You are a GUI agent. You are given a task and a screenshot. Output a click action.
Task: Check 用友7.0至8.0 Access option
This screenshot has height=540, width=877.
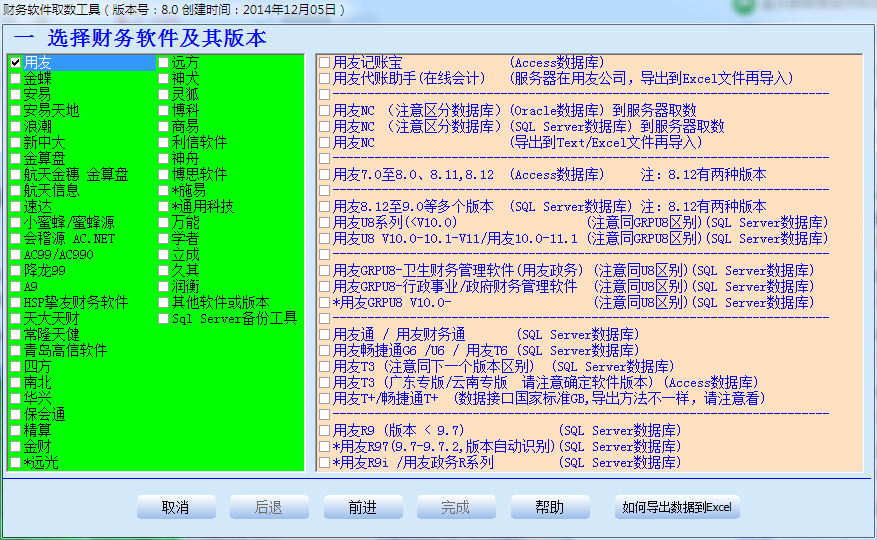[x=324, y=175]
